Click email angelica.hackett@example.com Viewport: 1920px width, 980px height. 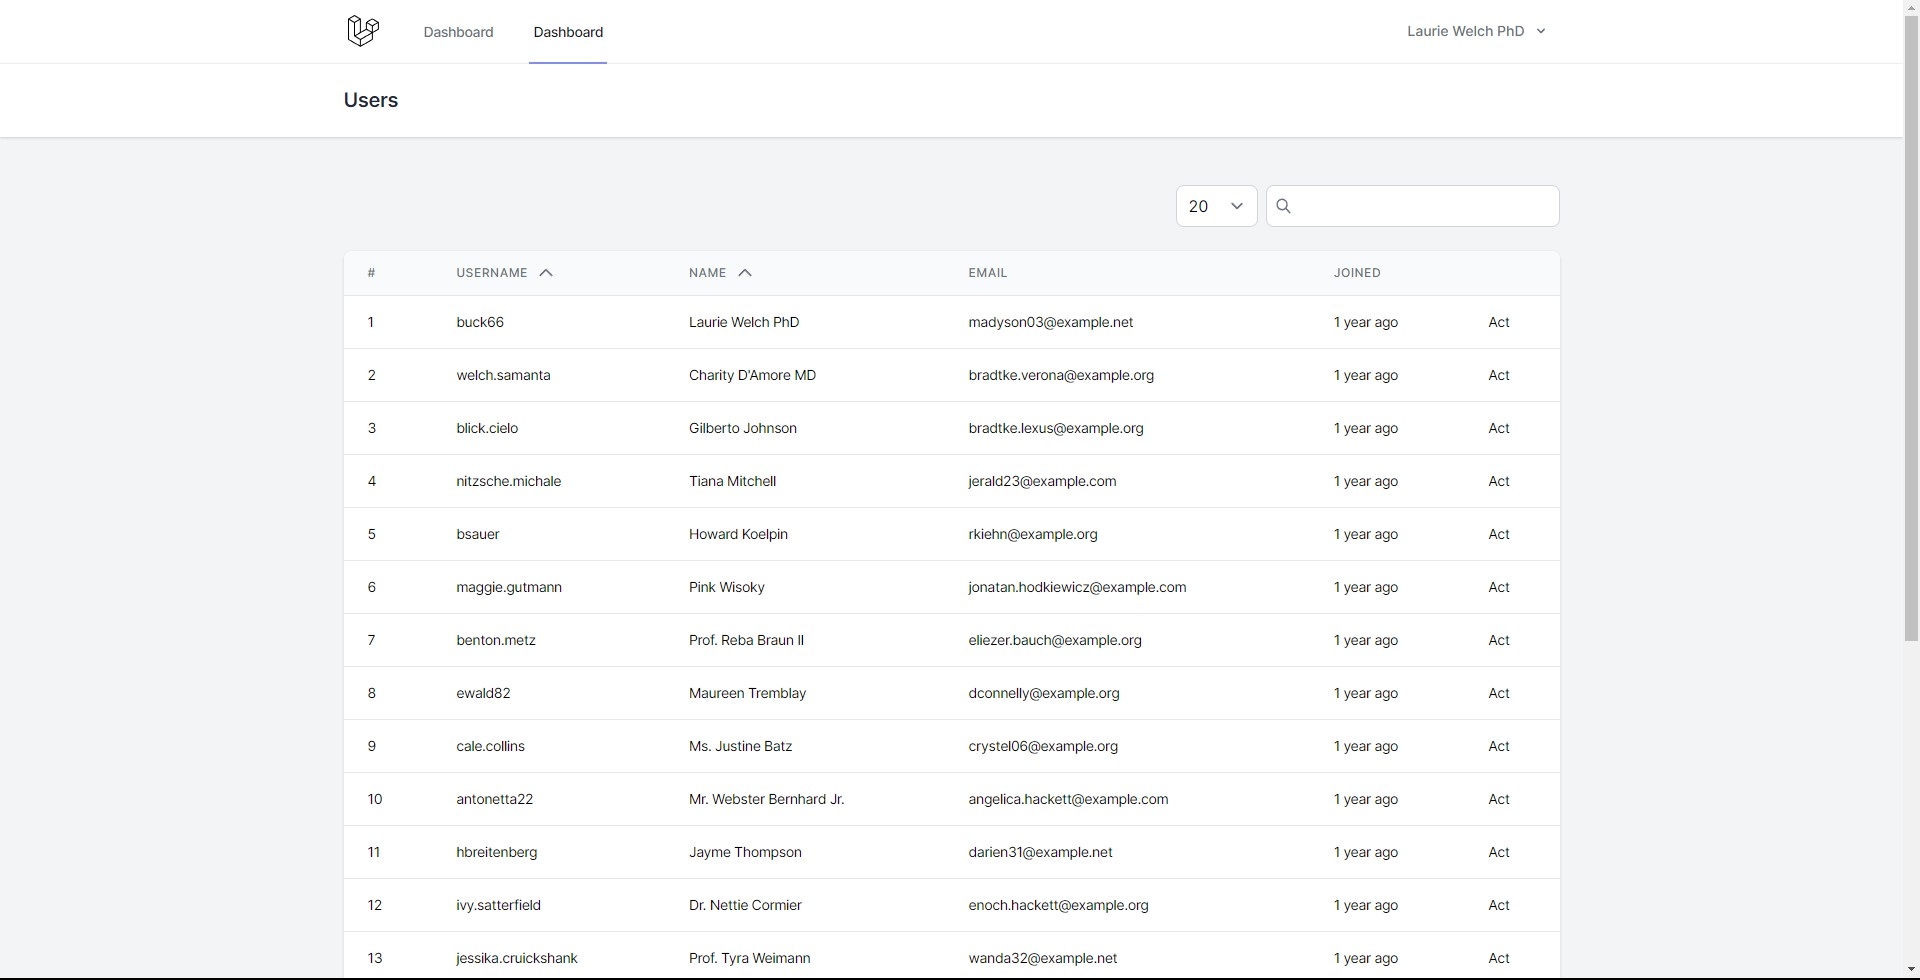click(1068, 799)
